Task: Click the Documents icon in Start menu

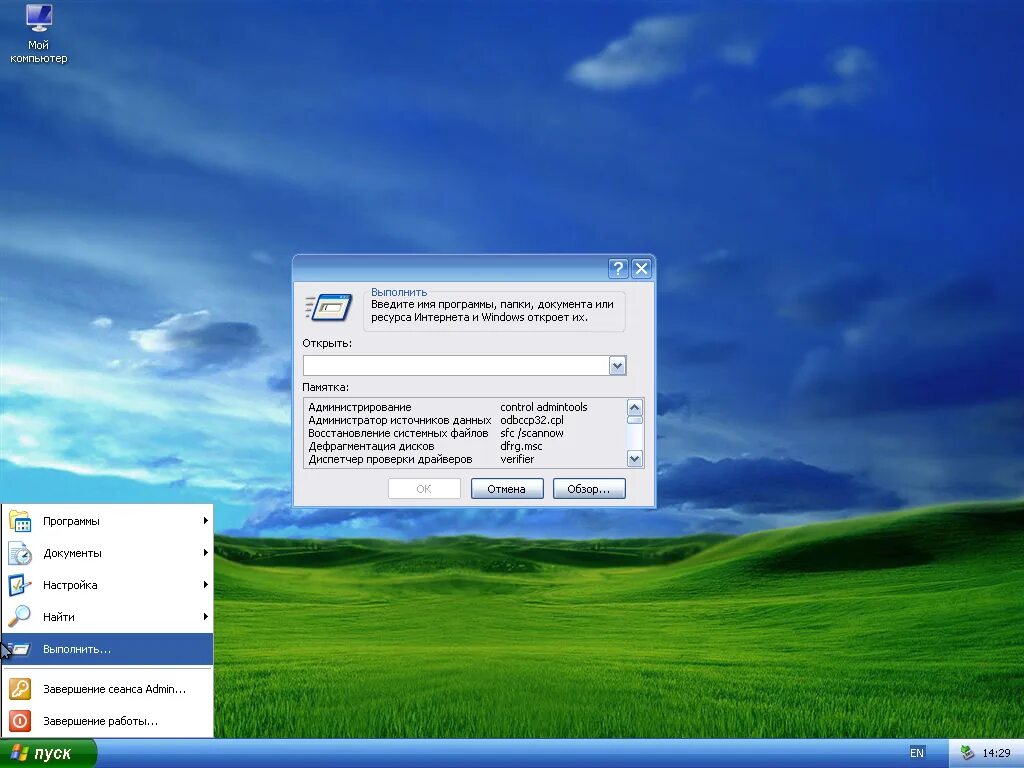Action: coord(20,553)
